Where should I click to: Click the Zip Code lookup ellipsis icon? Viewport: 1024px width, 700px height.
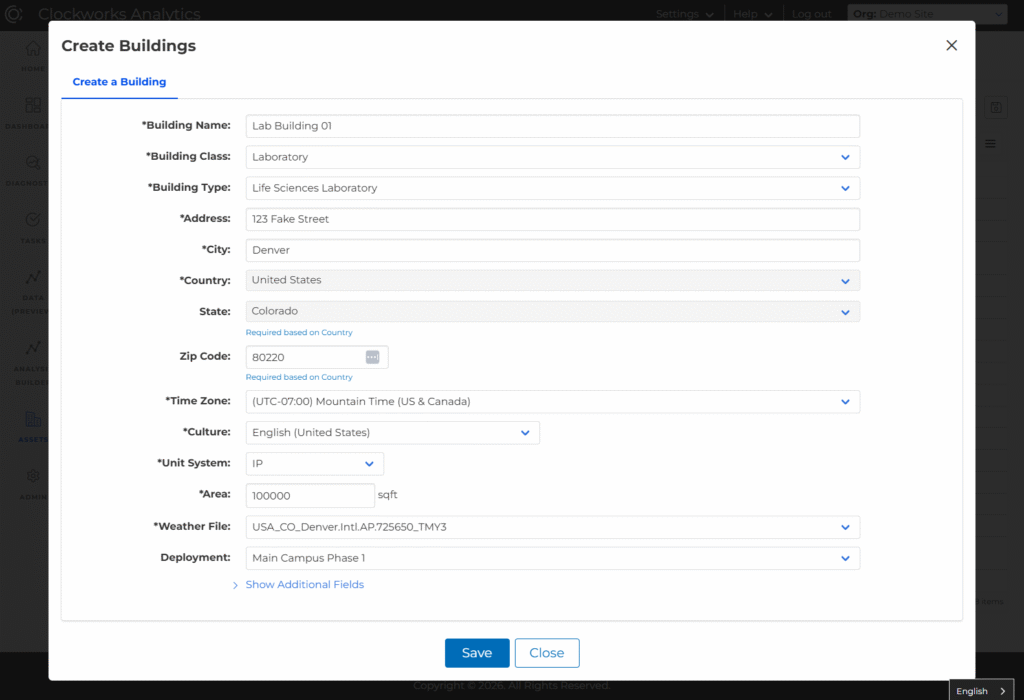tap(372, 357)
